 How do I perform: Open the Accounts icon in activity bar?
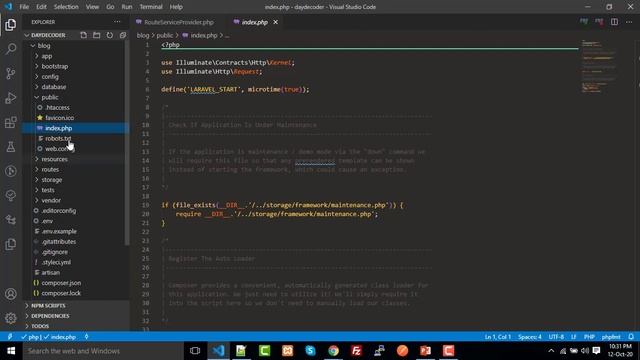click(x=11, y=294)
